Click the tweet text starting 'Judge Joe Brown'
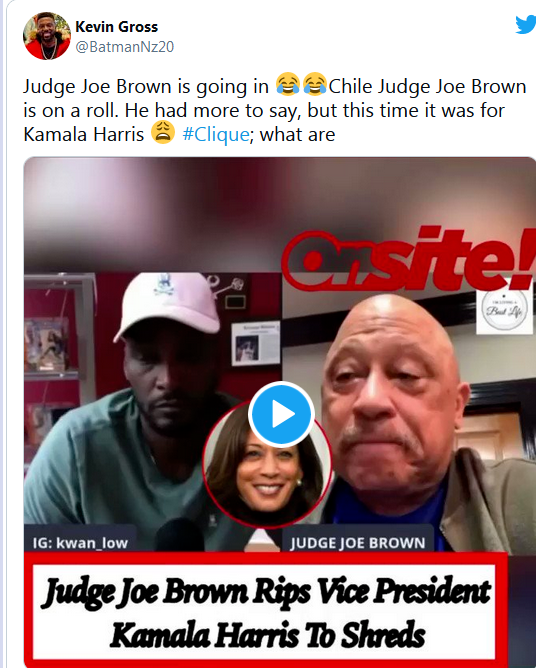The width and height of the screenshot is (536, 668). click(x=275, y=110)
